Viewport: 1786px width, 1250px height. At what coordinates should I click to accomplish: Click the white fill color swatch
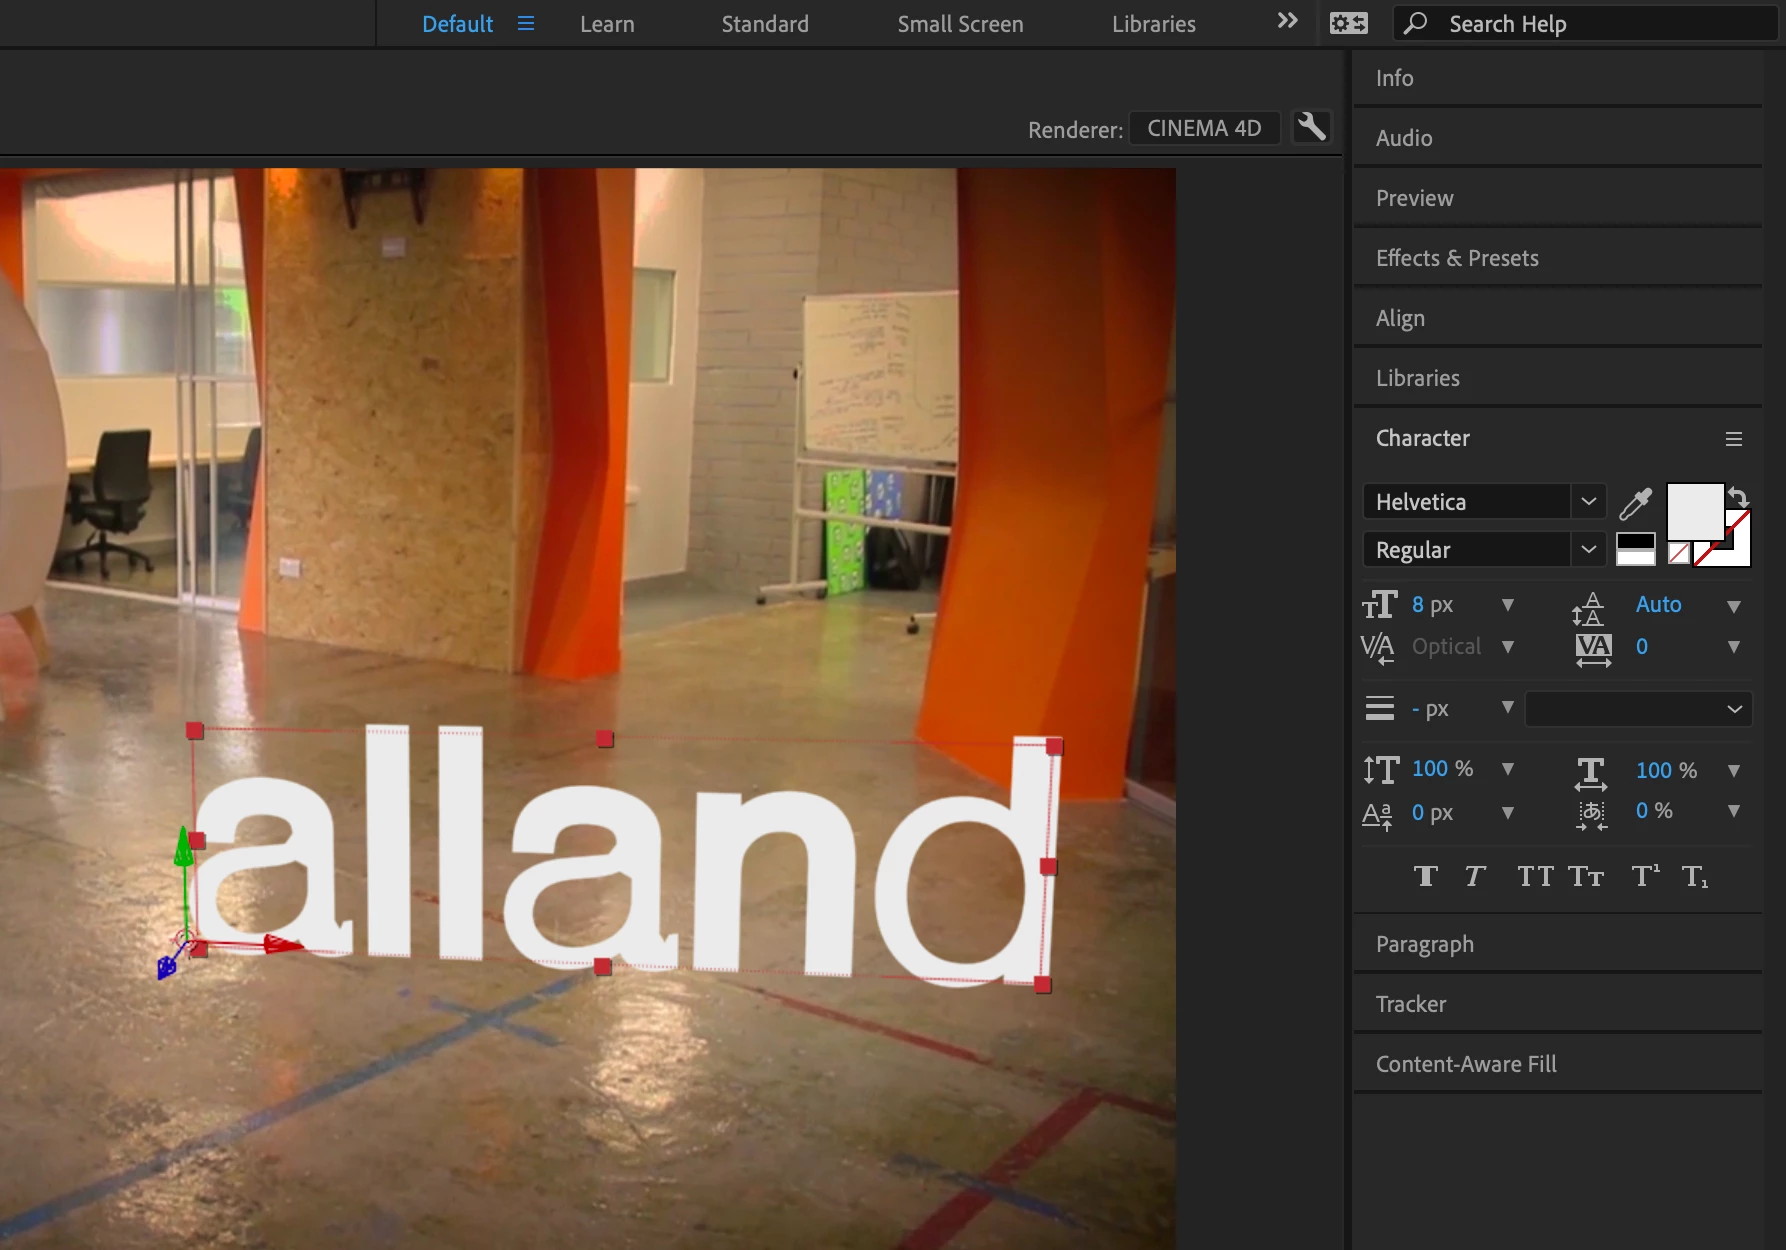1695,512
